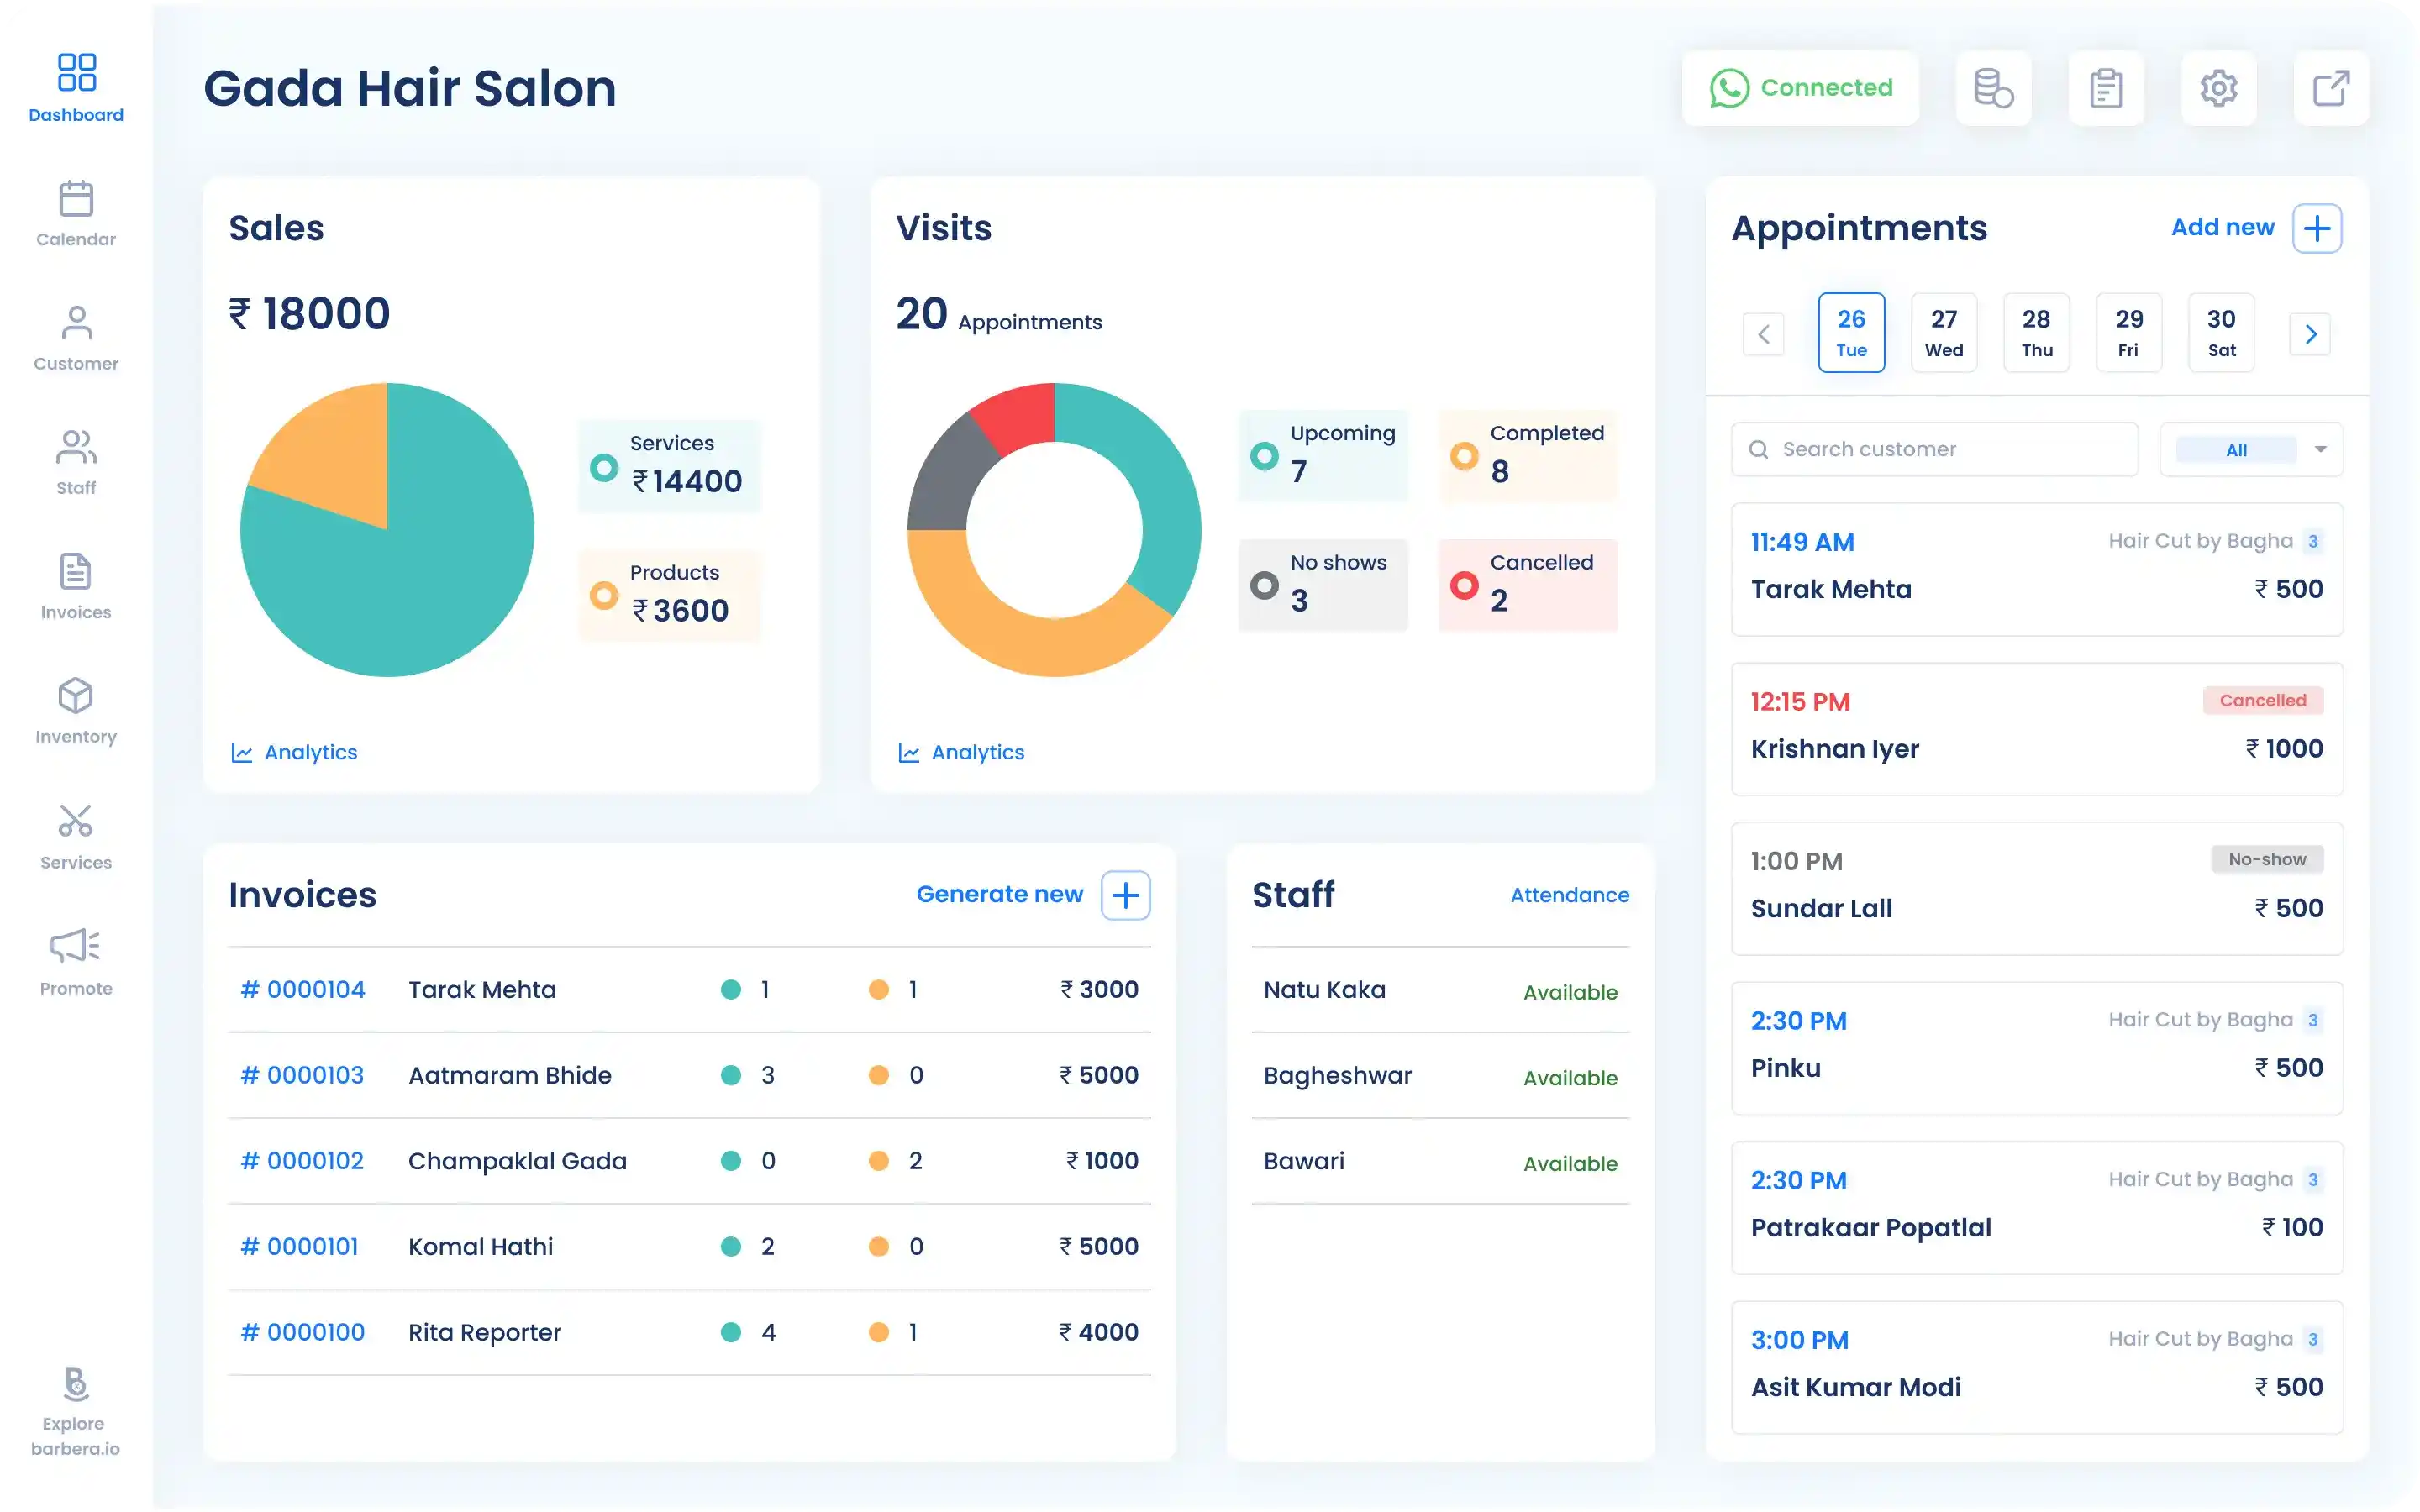Click the orange Products pie slice
This screenshot has width=2420, height=1512.
pyautogui.click(x=335, y=450)
